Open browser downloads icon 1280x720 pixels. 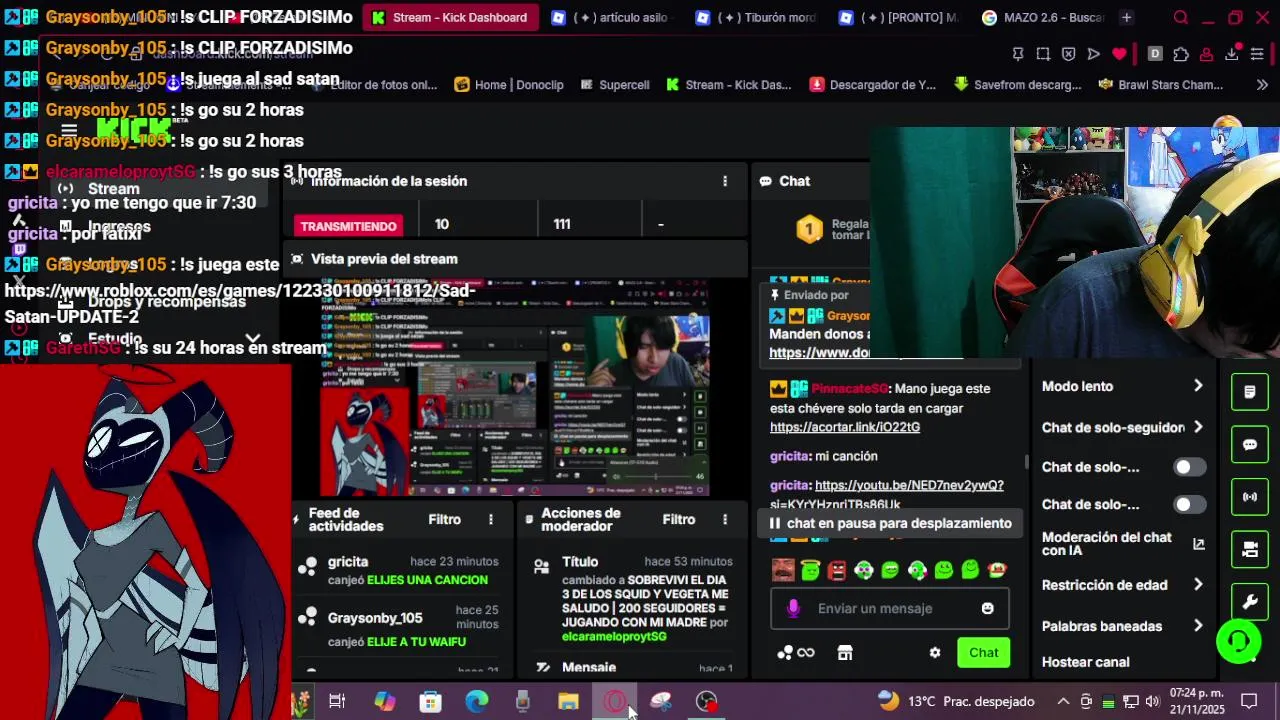[1232, 54]
